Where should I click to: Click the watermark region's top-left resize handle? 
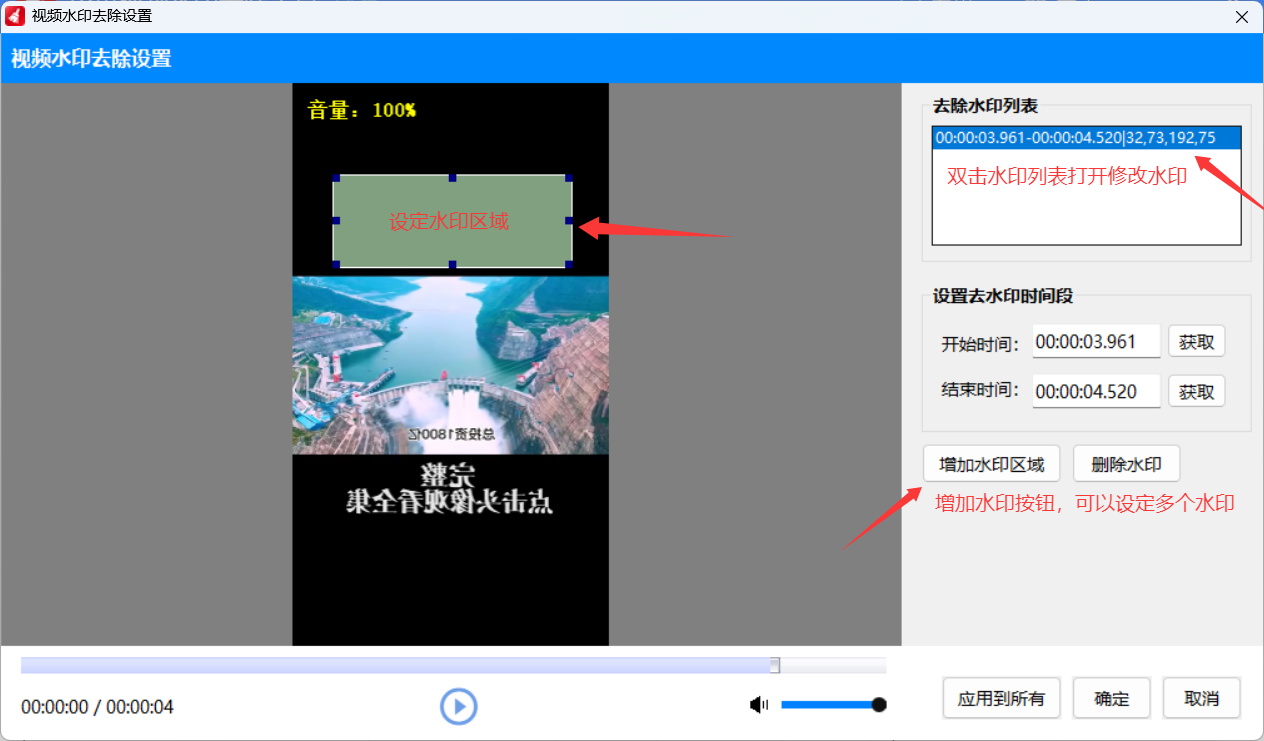336,178
